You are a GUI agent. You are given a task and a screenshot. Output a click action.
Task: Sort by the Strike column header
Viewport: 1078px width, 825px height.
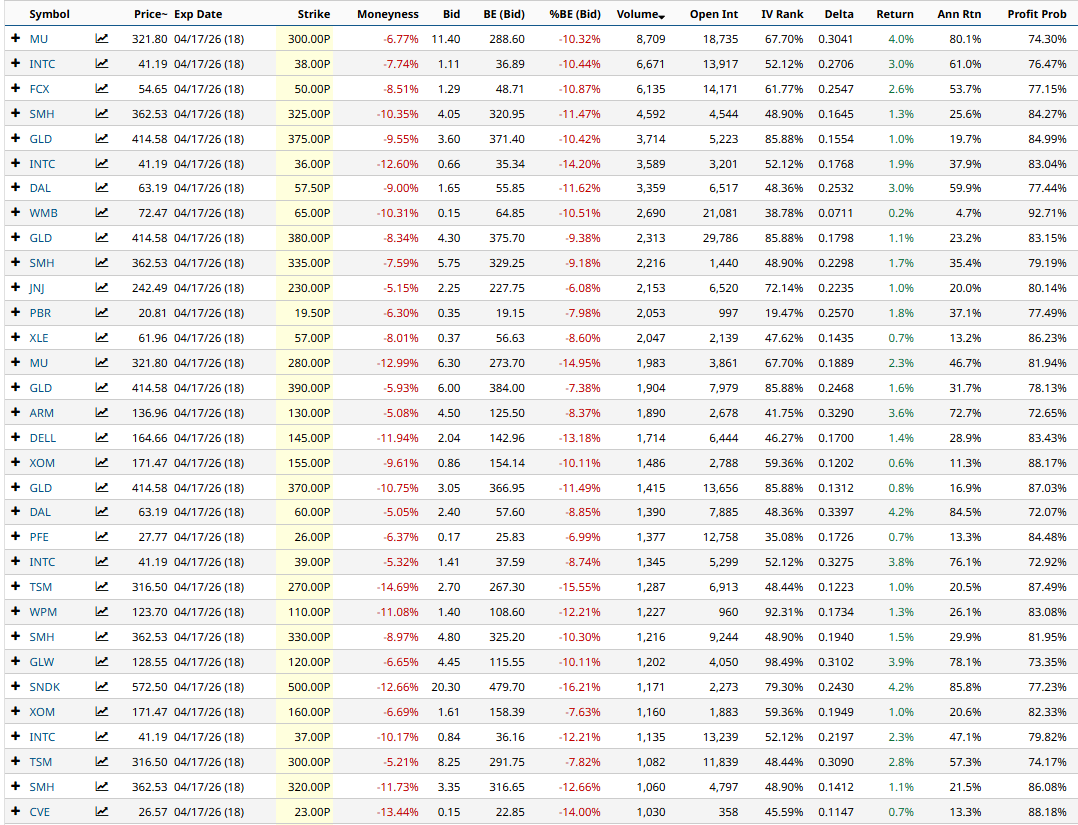313,14
